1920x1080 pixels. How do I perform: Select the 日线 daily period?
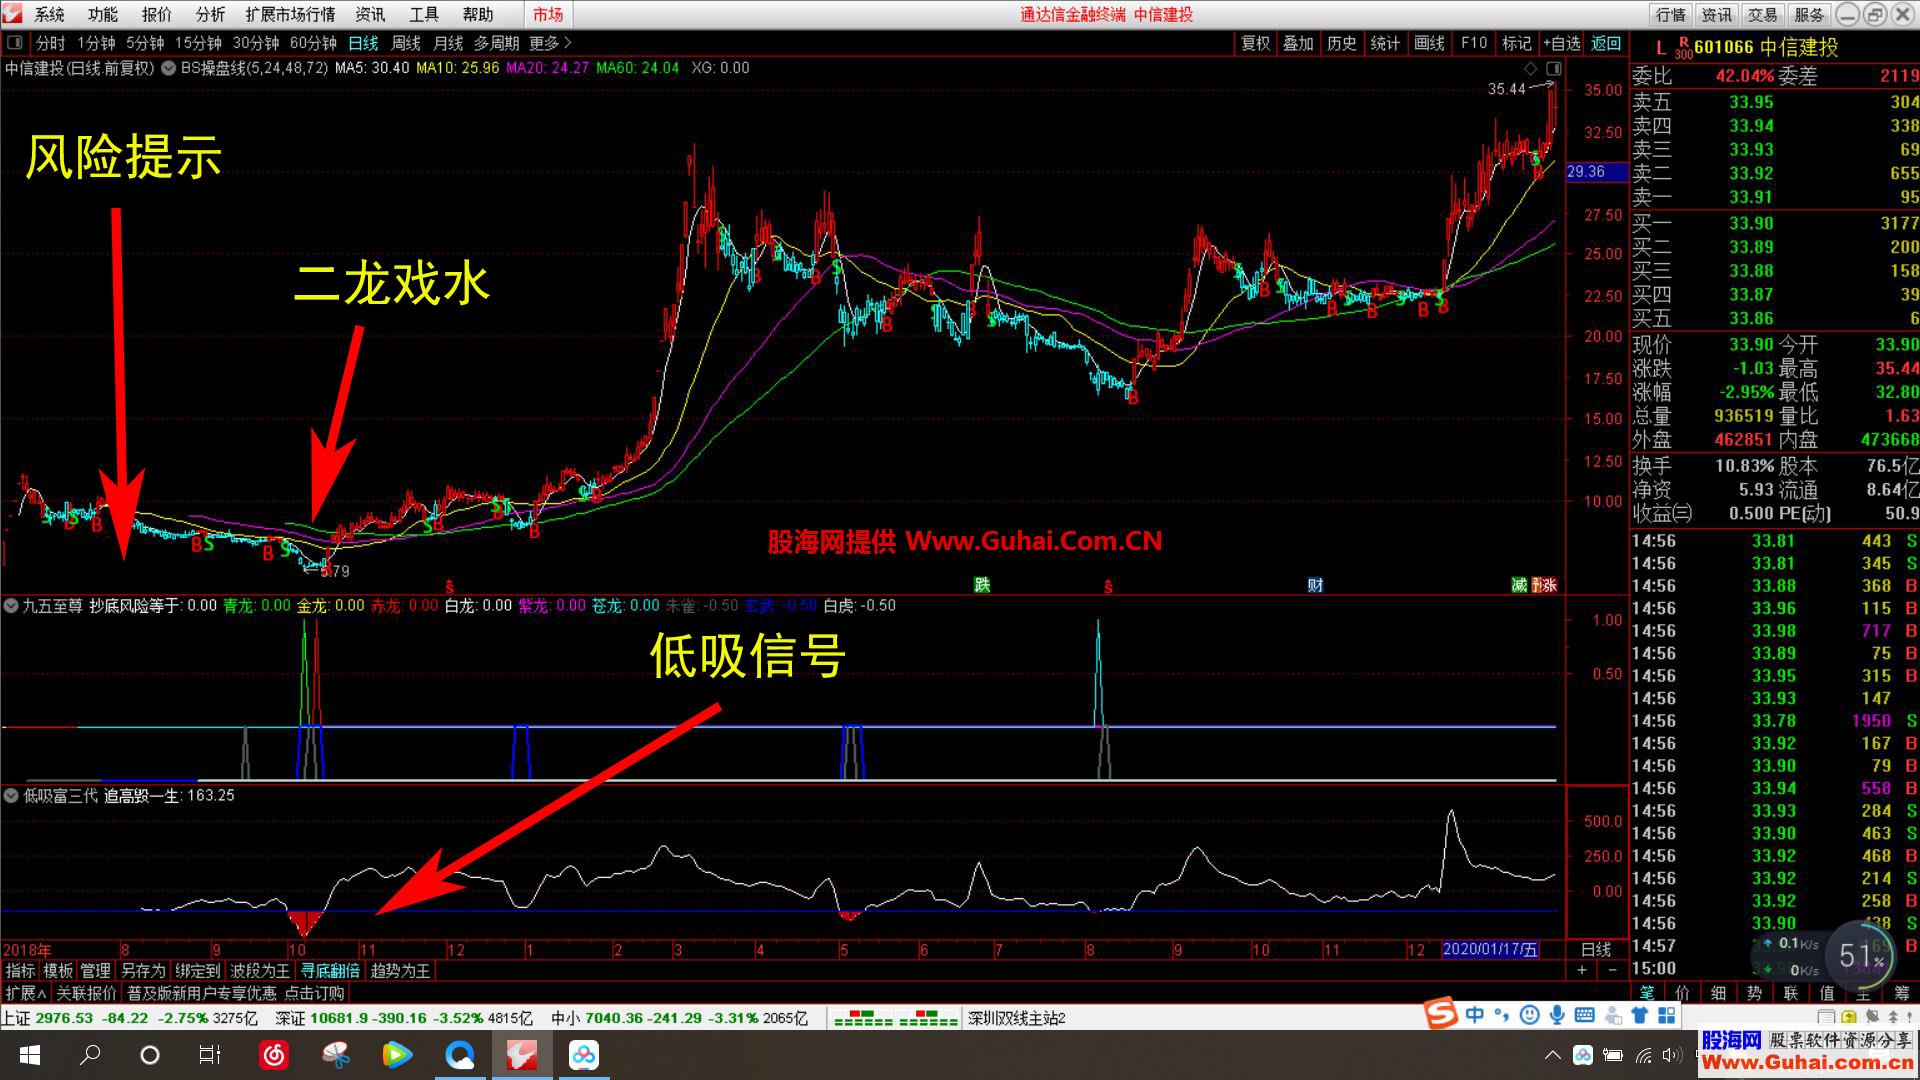tap(363, 43)
